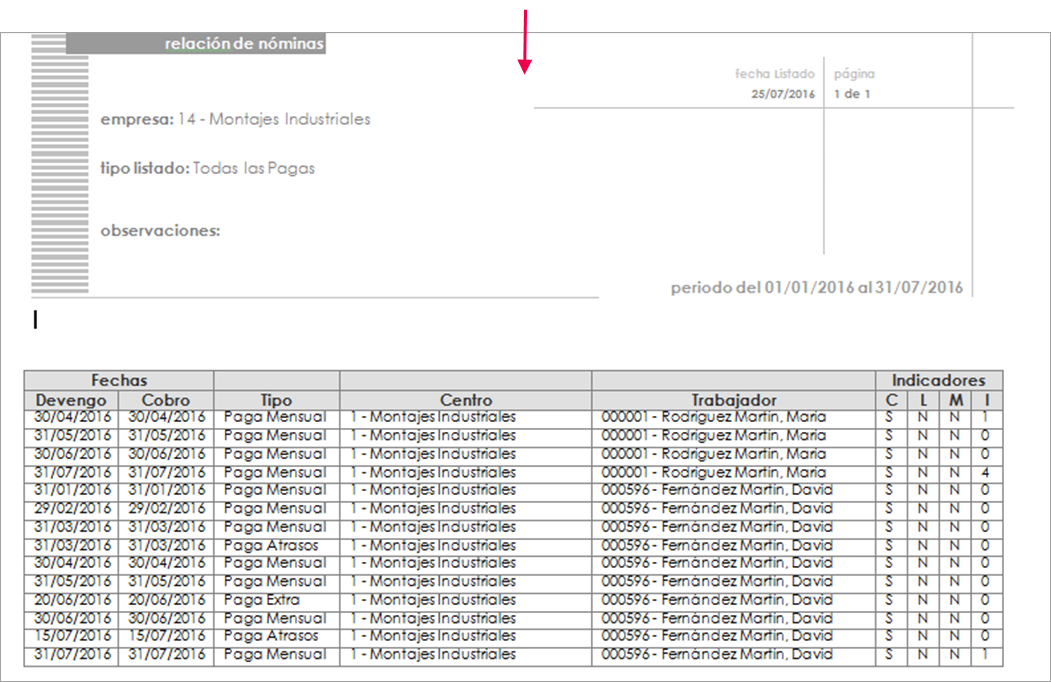The height and width of the screenshot is (682, 1051).
Task: Click the 'tipo listado: Todas las Pagas' line
Action: point(208,168)
